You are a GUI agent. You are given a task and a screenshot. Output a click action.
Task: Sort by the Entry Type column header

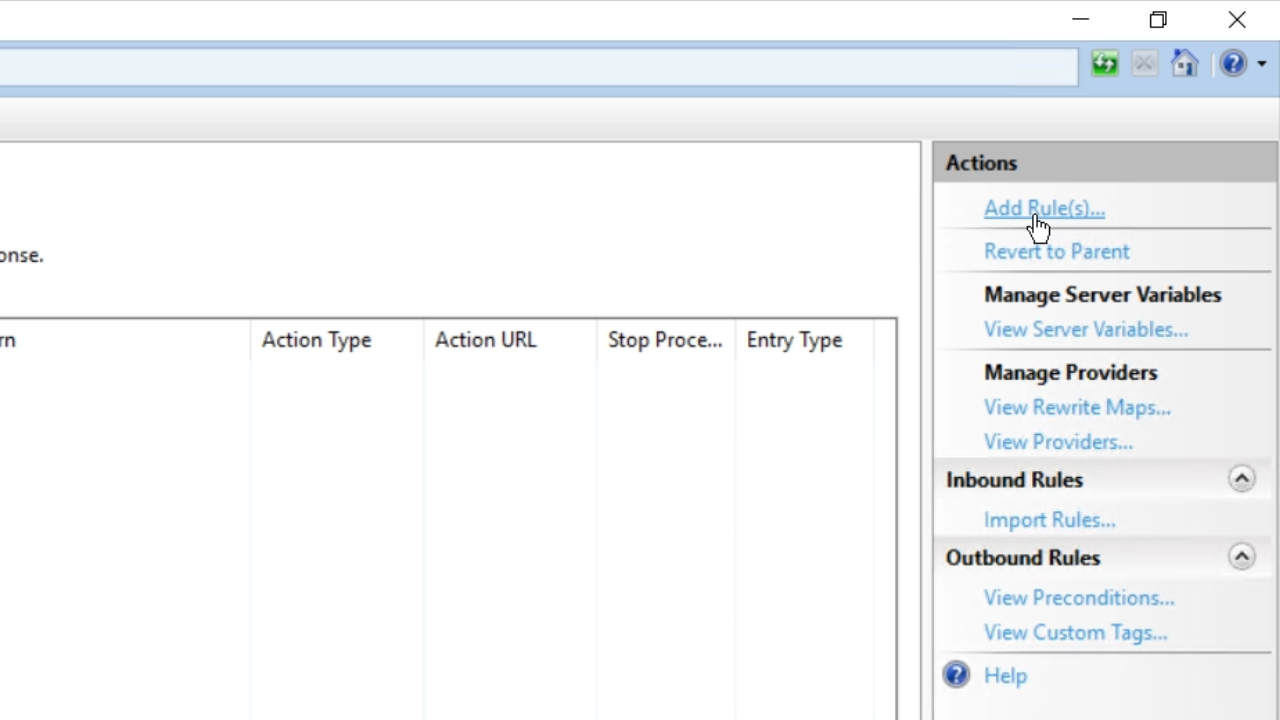tap(794, 340)
